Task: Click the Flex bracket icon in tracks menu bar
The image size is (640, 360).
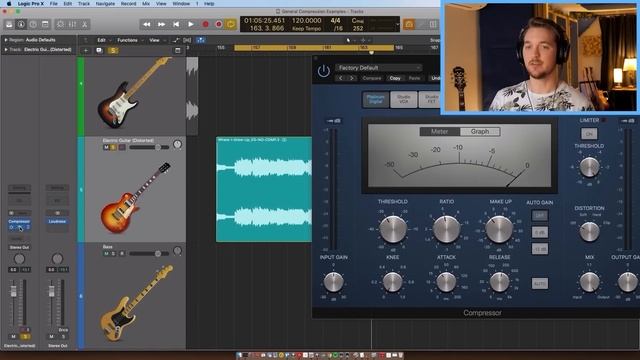Action: pyautogui.click(x=187, y=40)
